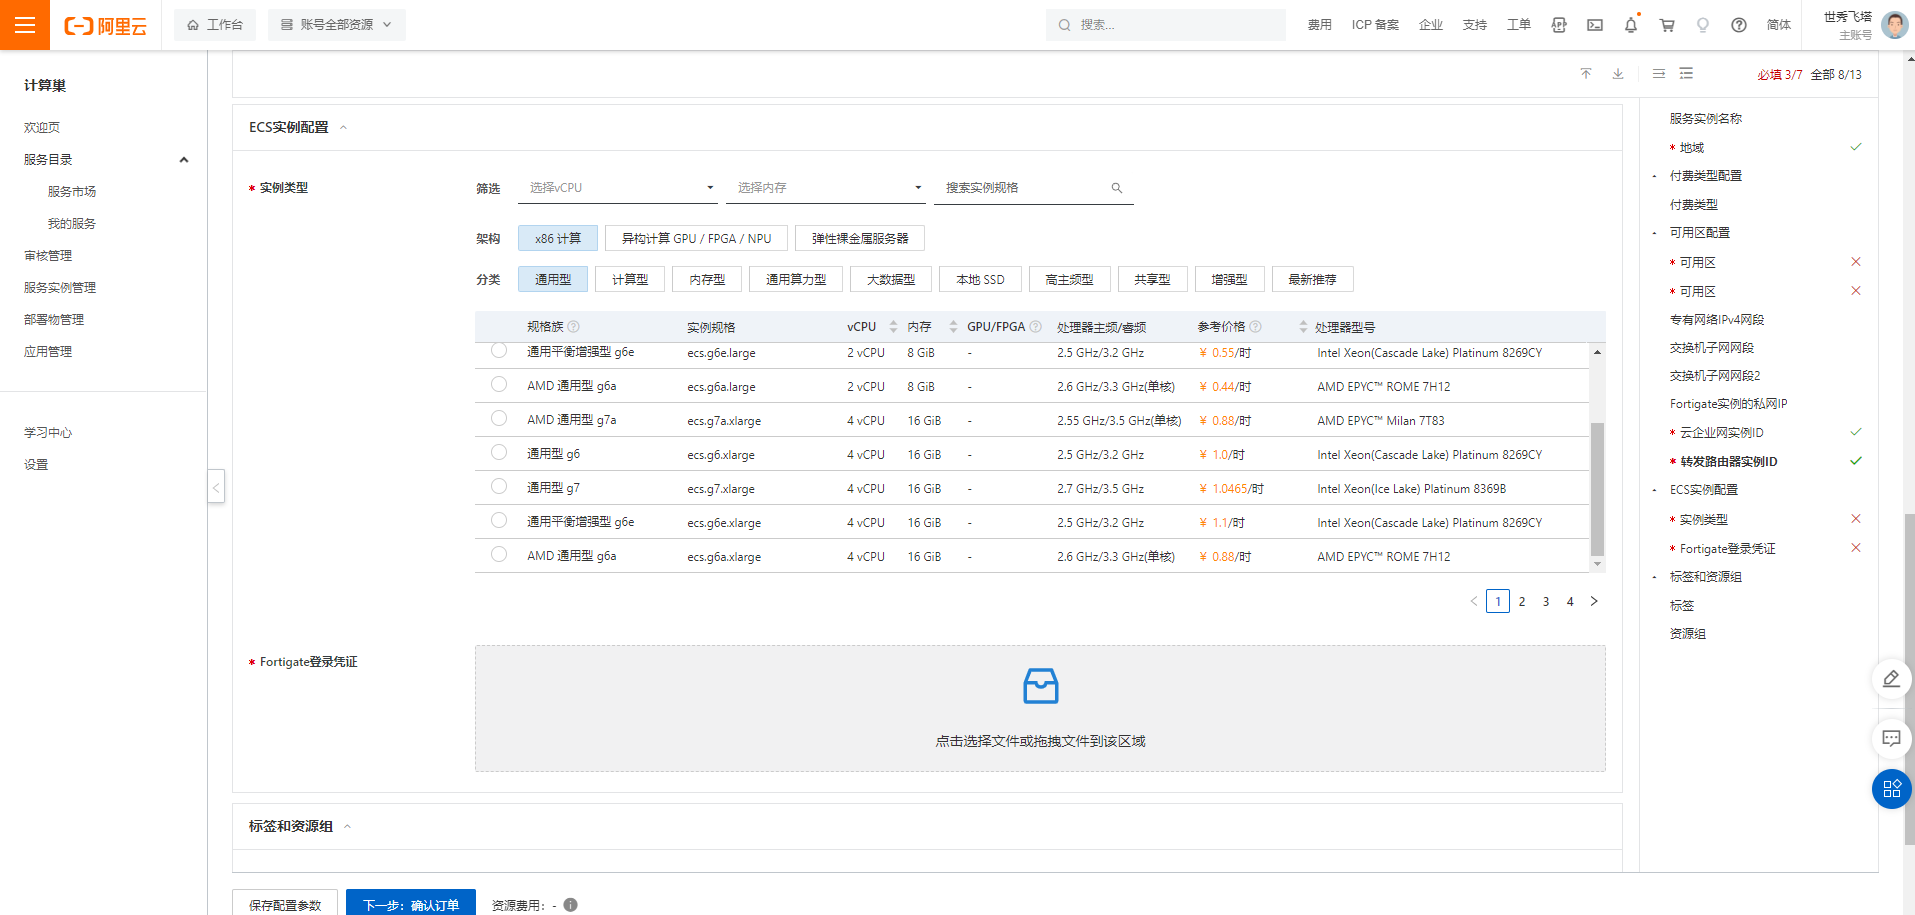Switch to the detailed outline view icon
The height and width of the screenshot is (915, 1915).
point(1687,74)
